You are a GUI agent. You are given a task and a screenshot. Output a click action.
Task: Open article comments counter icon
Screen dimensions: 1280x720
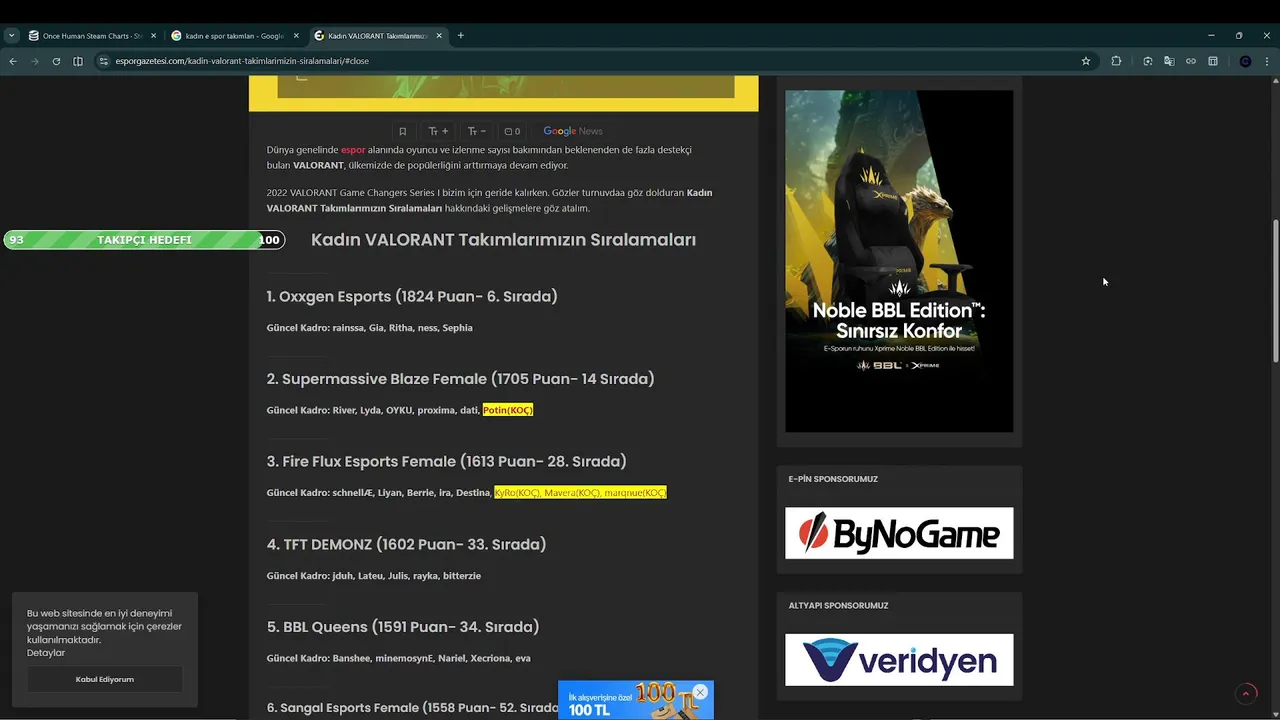point(512,131)
